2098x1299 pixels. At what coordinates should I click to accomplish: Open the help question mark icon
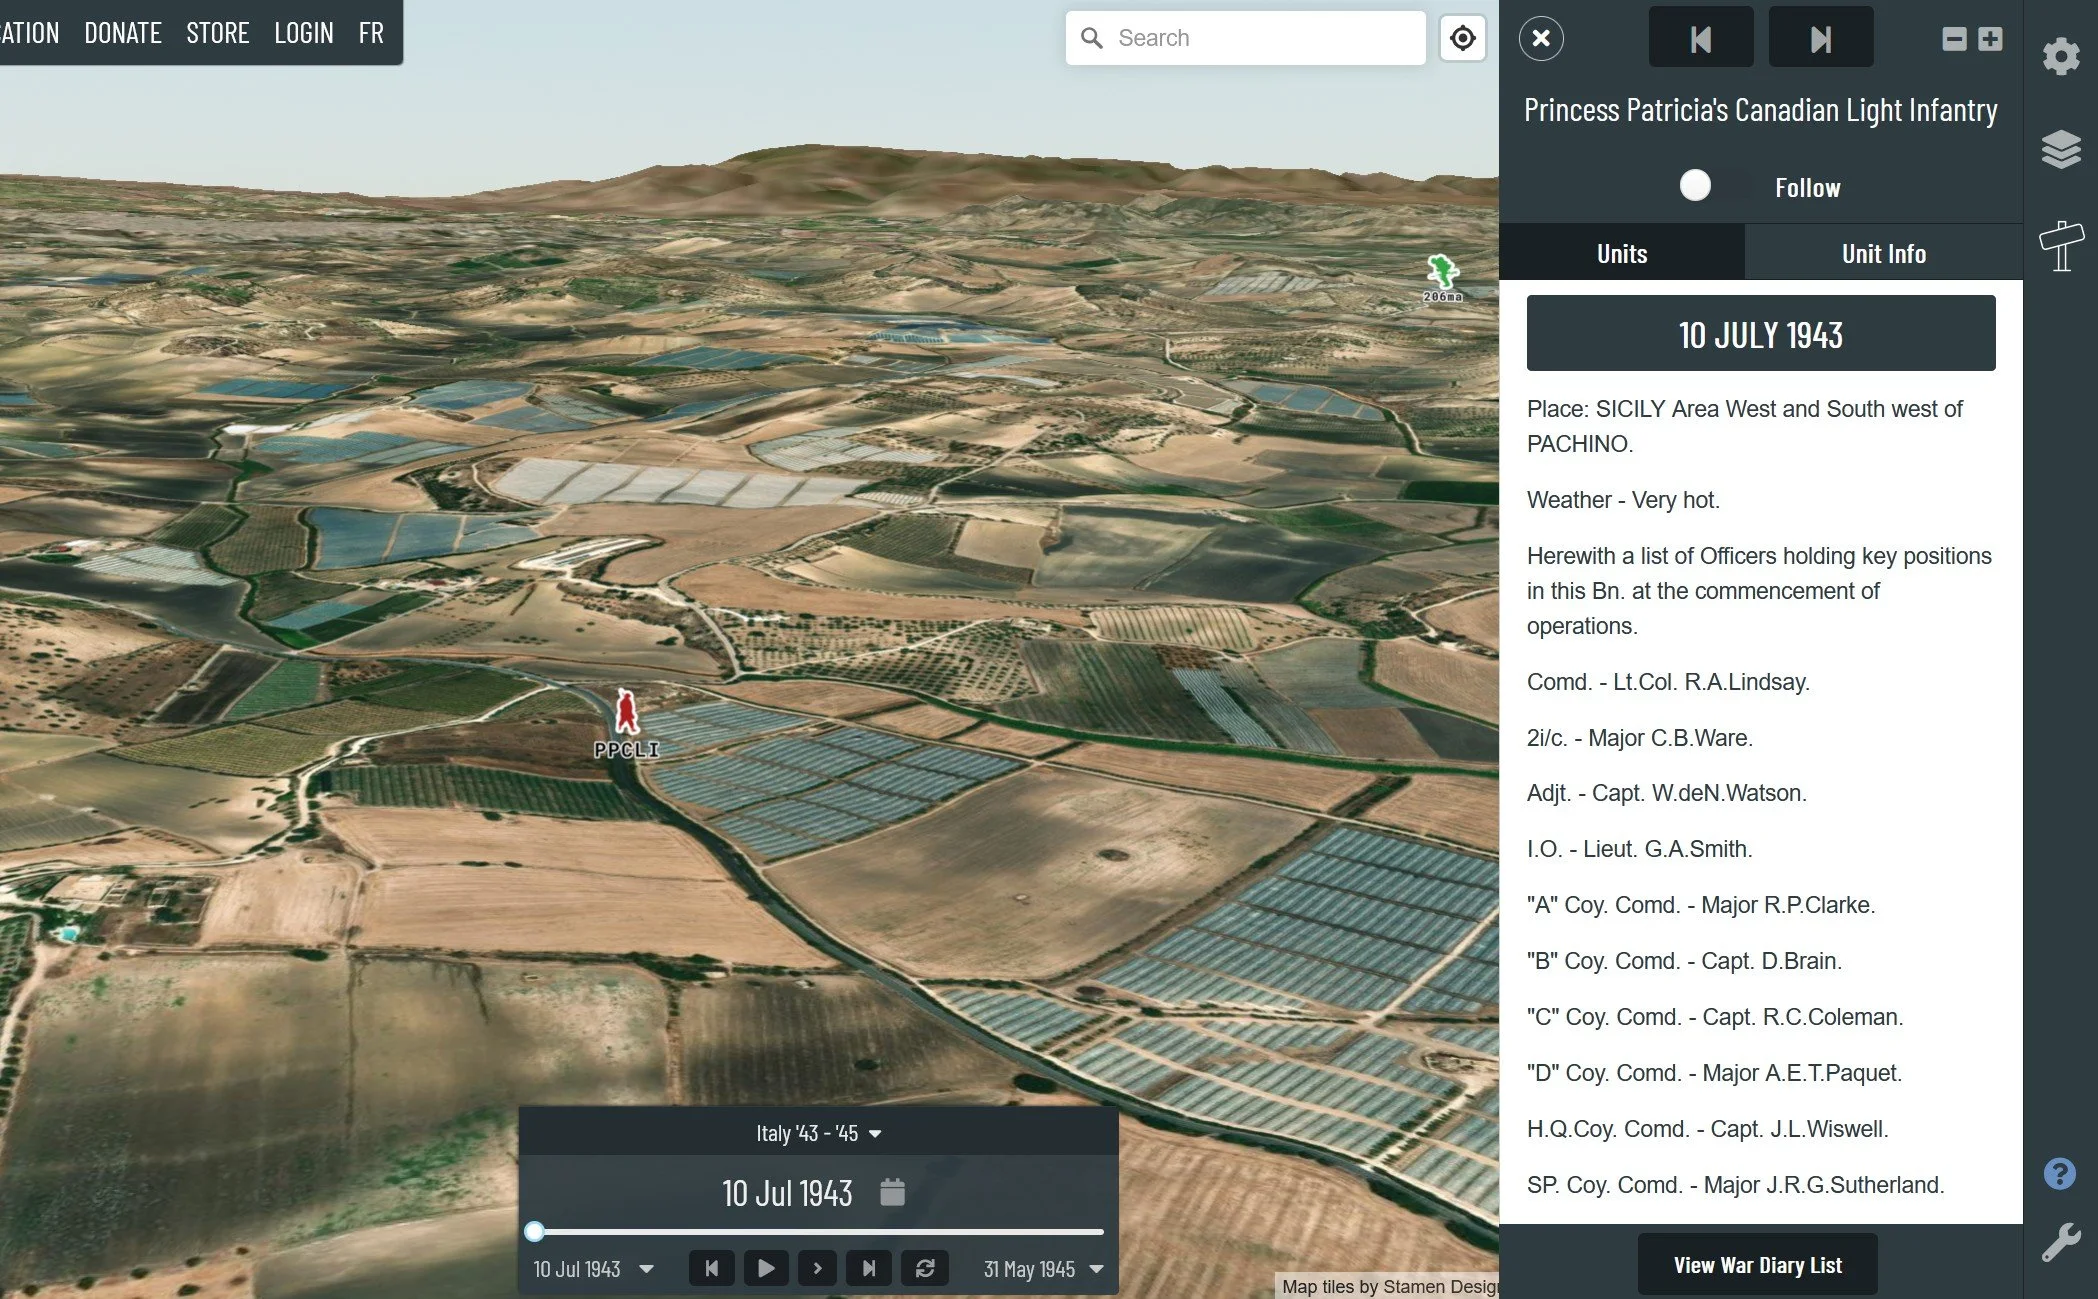pyautogui.click(x=2059, y=1173)
